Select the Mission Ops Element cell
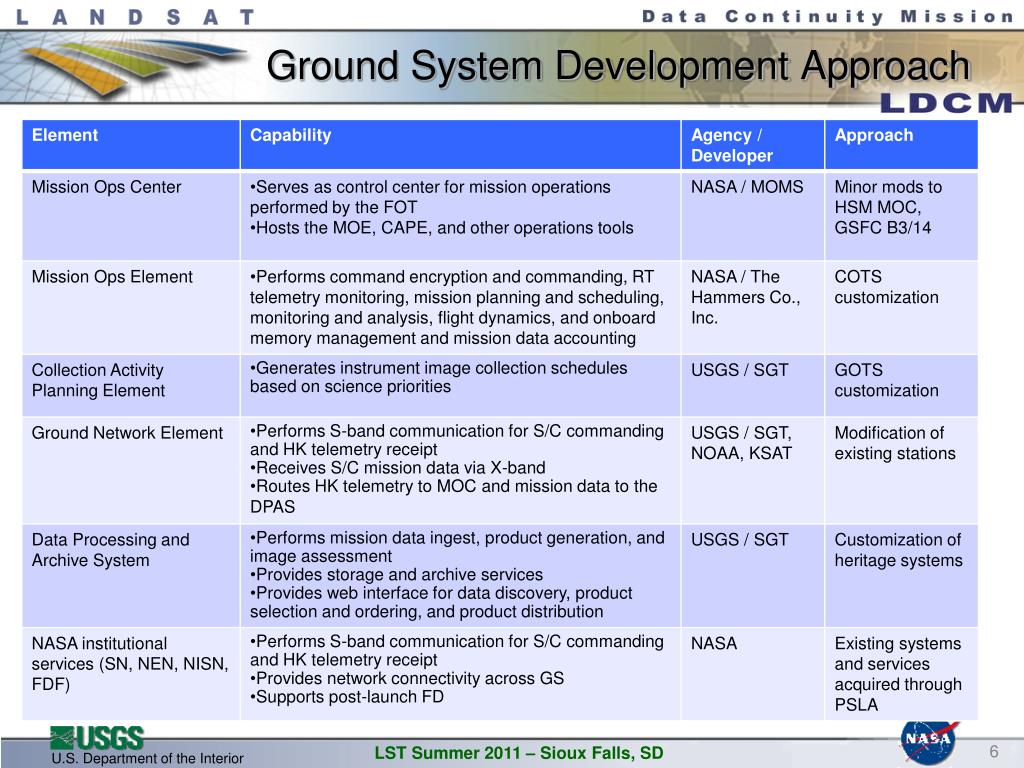This screenshot has height=768, width=1024. [x=131, y=308]
